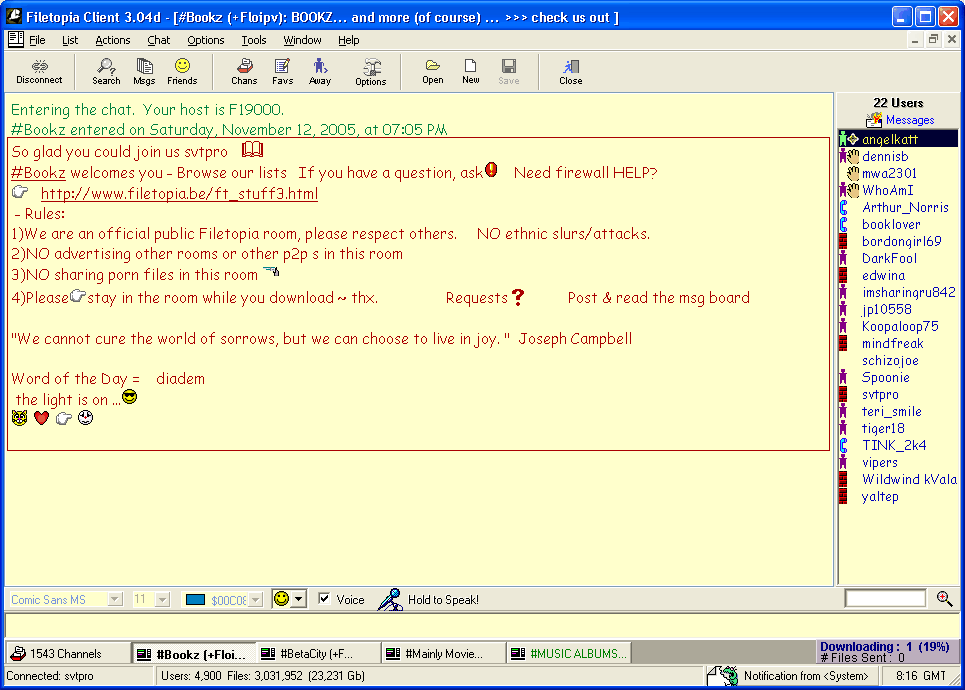The height and width of the screenshot is (690, 965).
Task: Open the filetopia.be ft_stuff3.html link
Action: click(179, 194)
